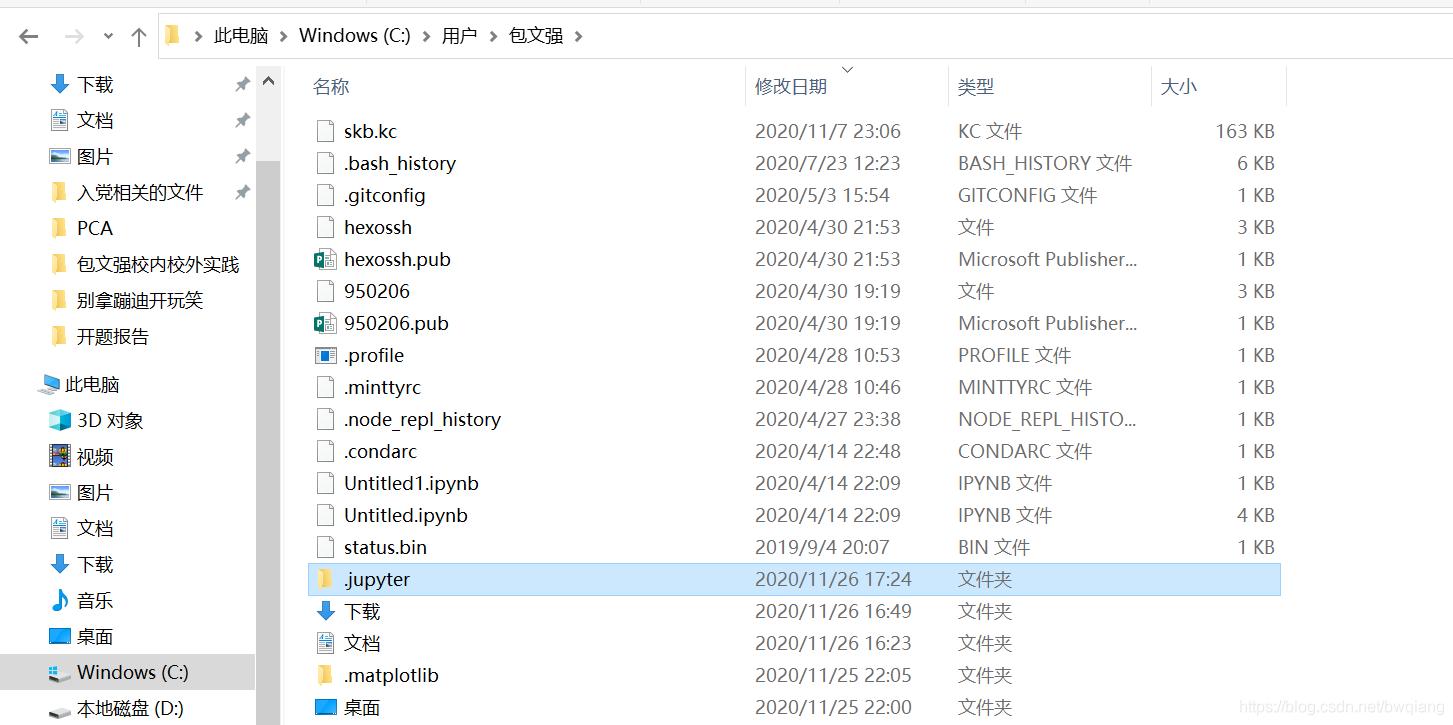
Task: Select 本地磁盘 (D:) drive in sidebar
Action: 130,708
